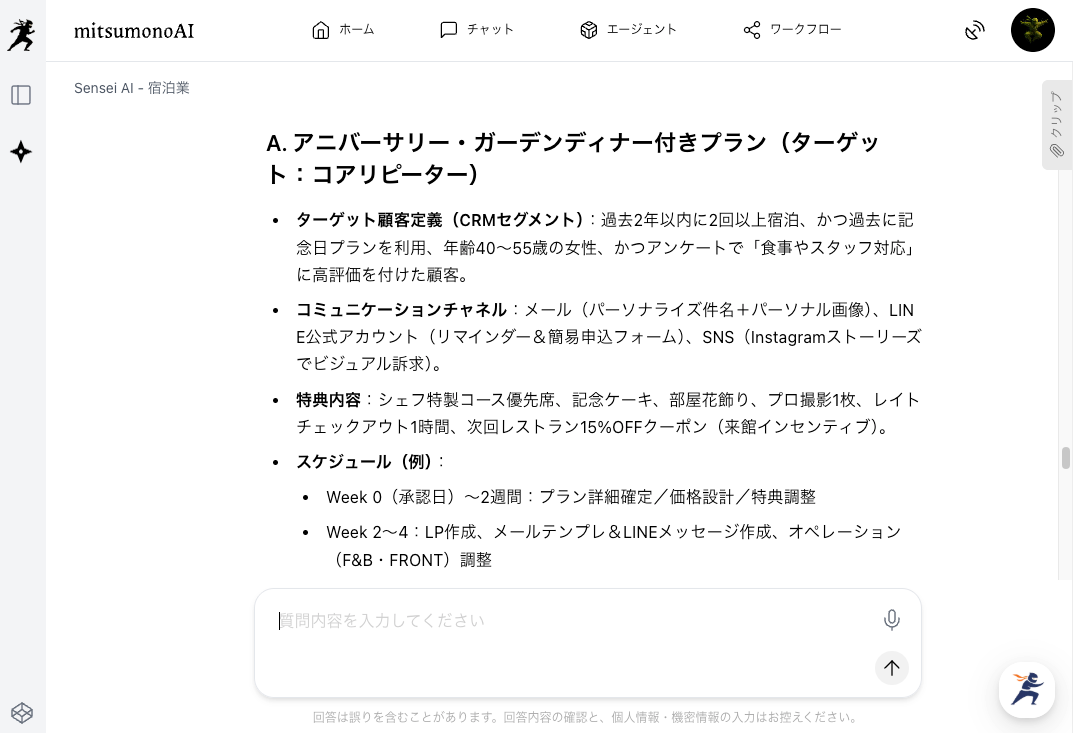The width and height of the screenshot is (1073, 733).
Task: Activate the microphone voice input icon
Action: pyautogui.click(x=892, y=620)
